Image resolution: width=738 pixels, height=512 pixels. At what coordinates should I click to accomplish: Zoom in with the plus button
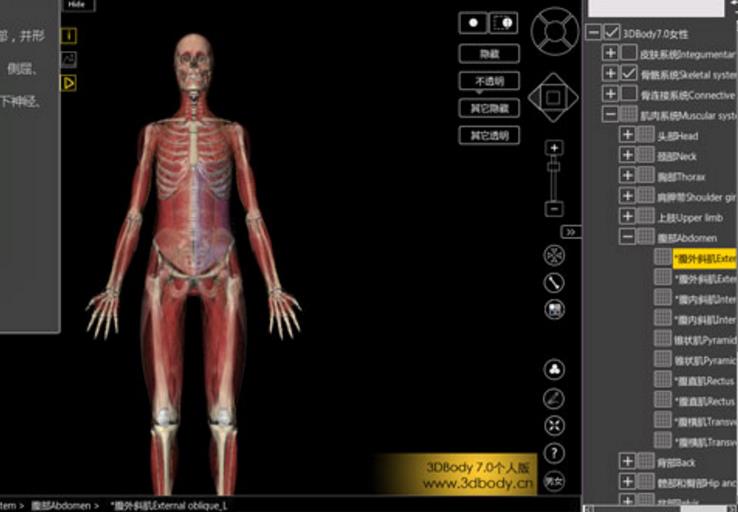pos(554,148)
